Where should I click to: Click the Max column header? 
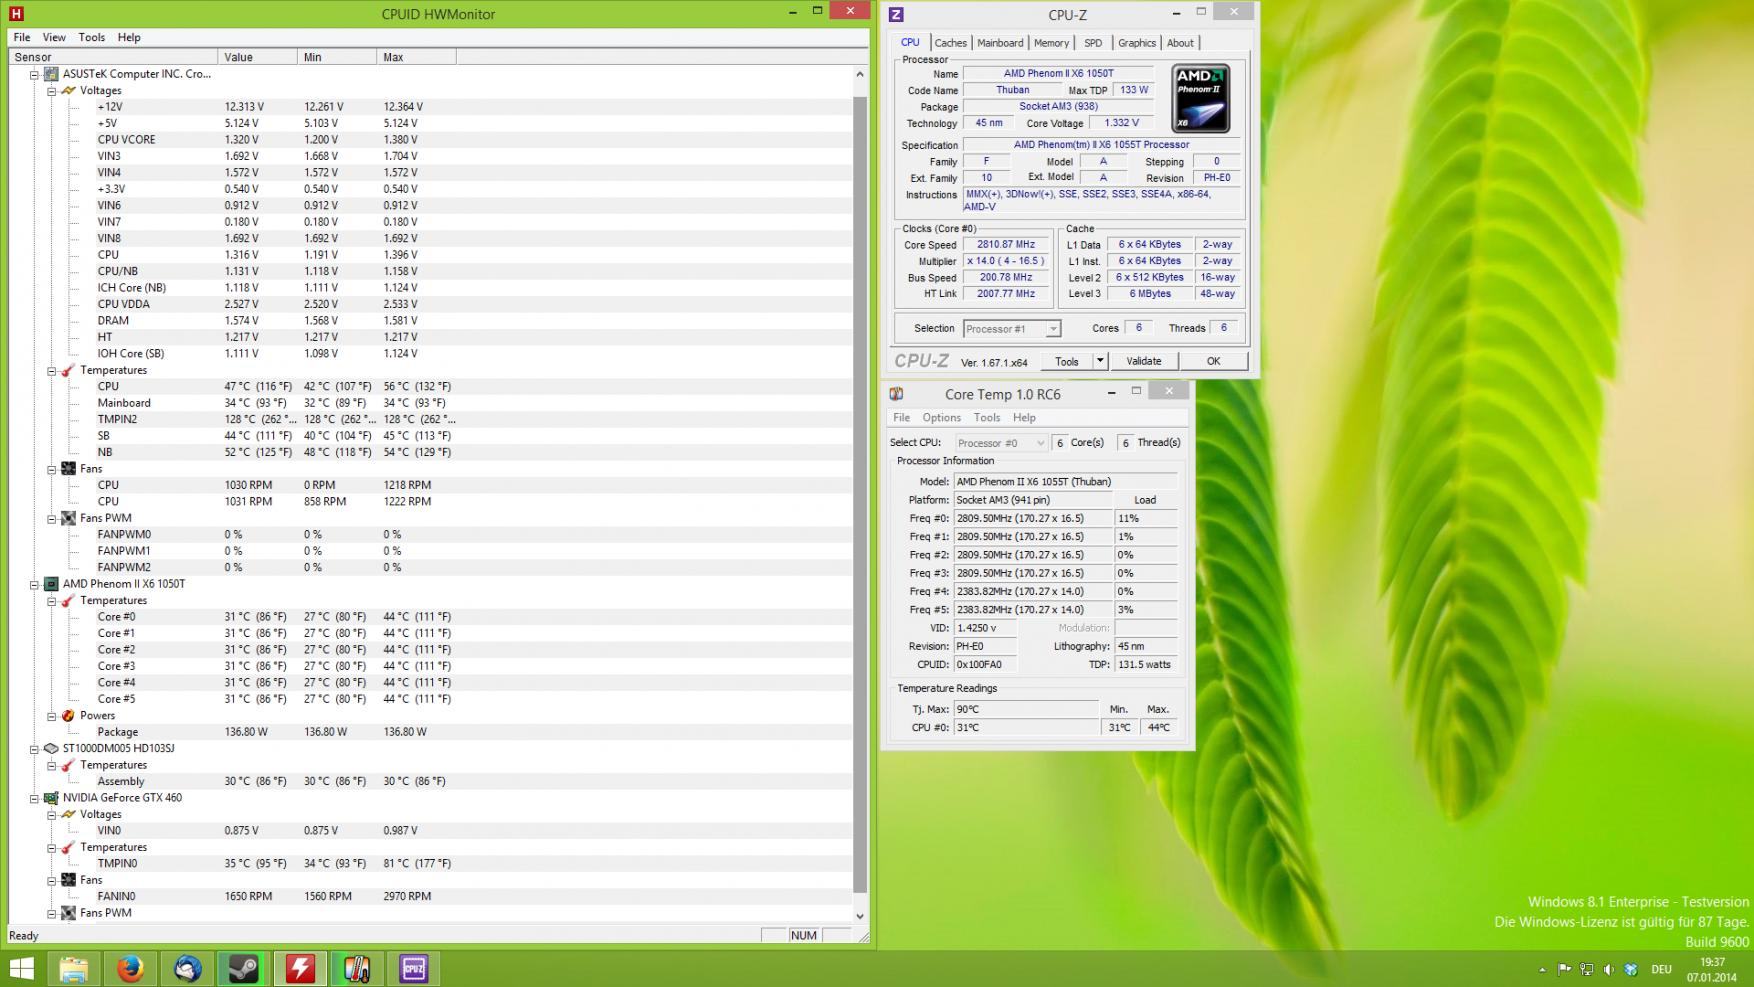coord(416,57)
